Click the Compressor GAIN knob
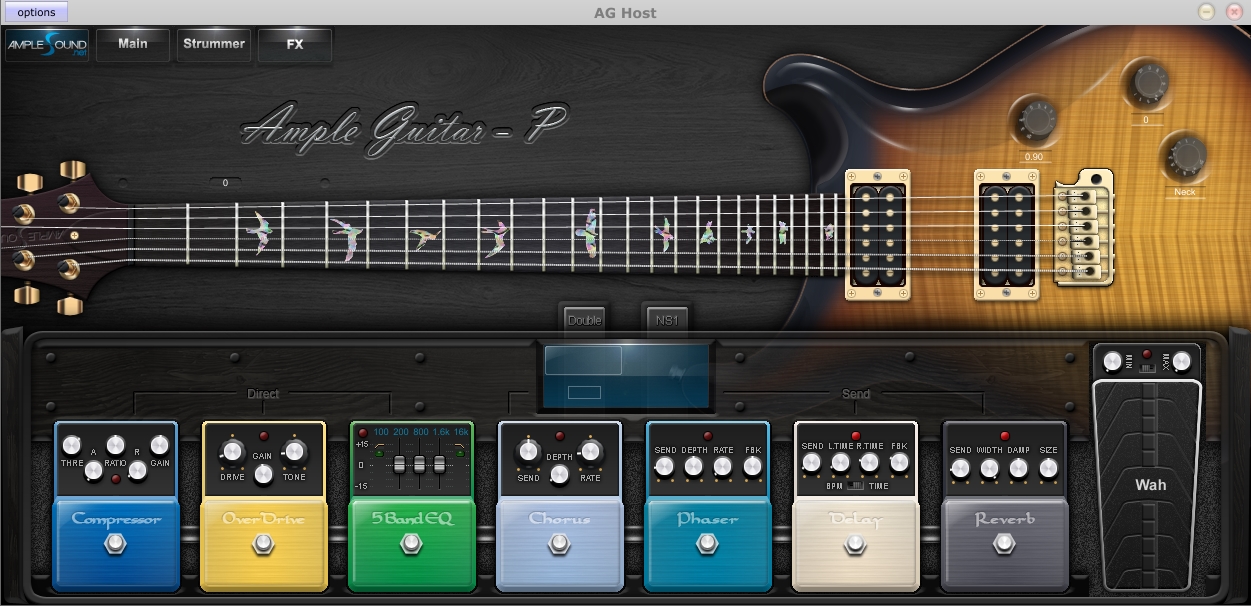 coord(159,445)
